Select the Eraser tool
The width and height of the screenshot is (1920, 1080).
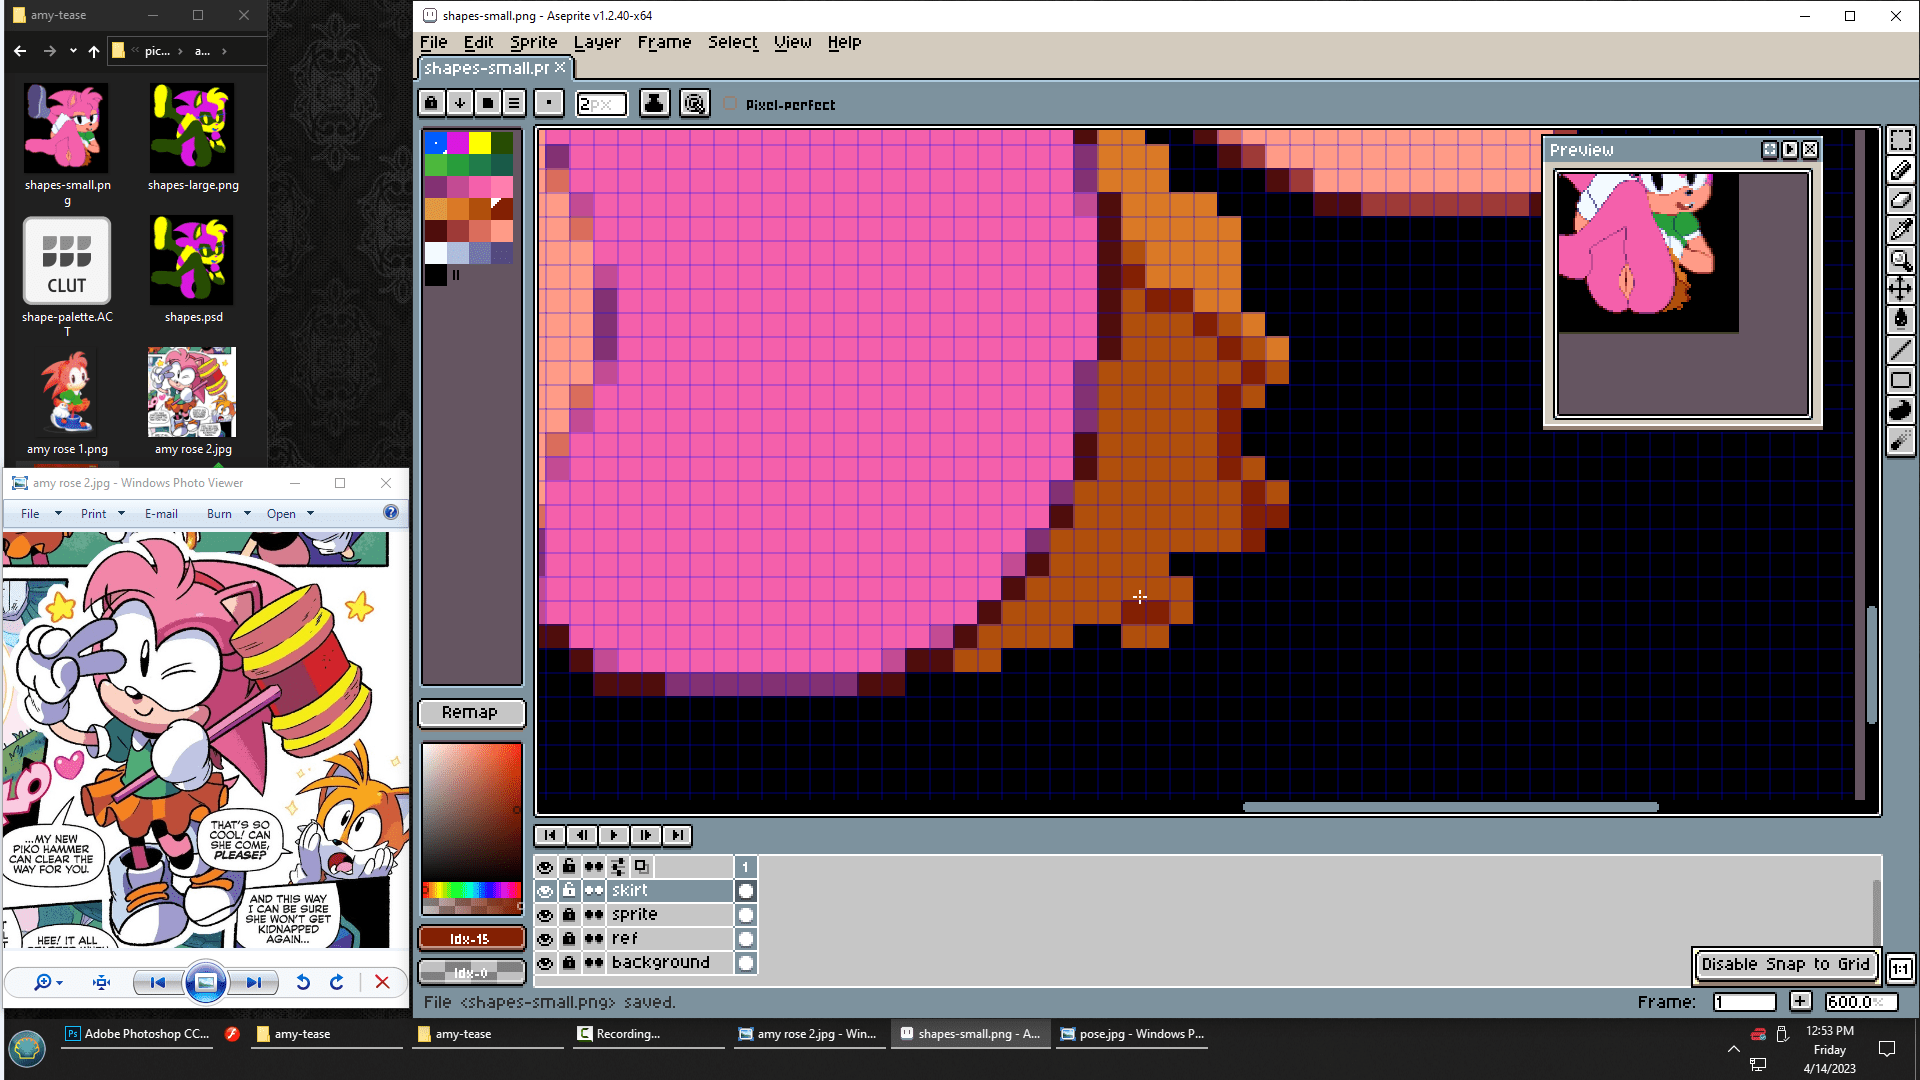point(1900,200)
